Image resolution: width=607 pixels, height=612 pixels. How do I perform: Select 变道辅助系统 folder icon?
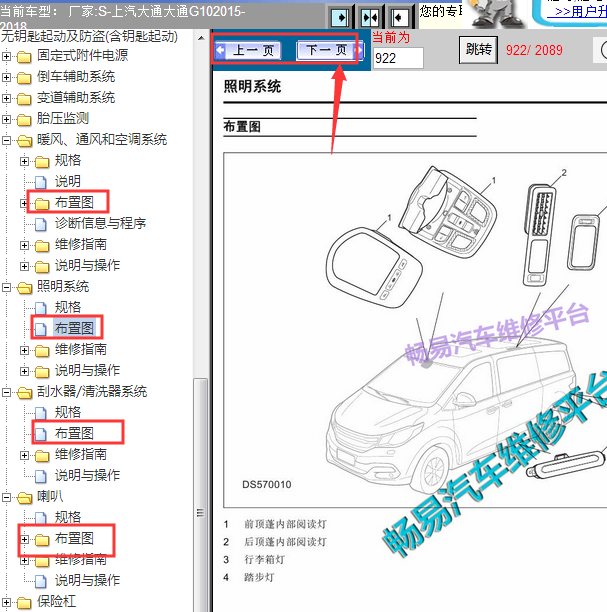coord(24,99)
